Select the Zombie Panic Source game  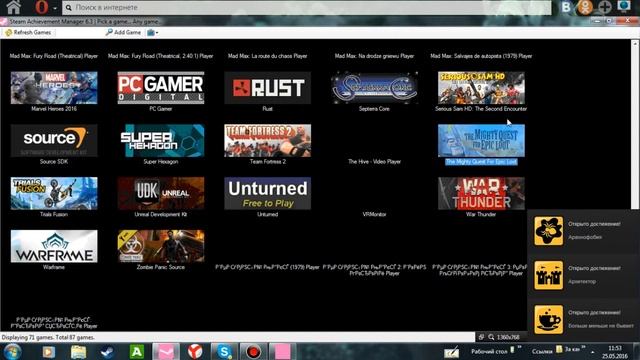click(x=161, y=250)
